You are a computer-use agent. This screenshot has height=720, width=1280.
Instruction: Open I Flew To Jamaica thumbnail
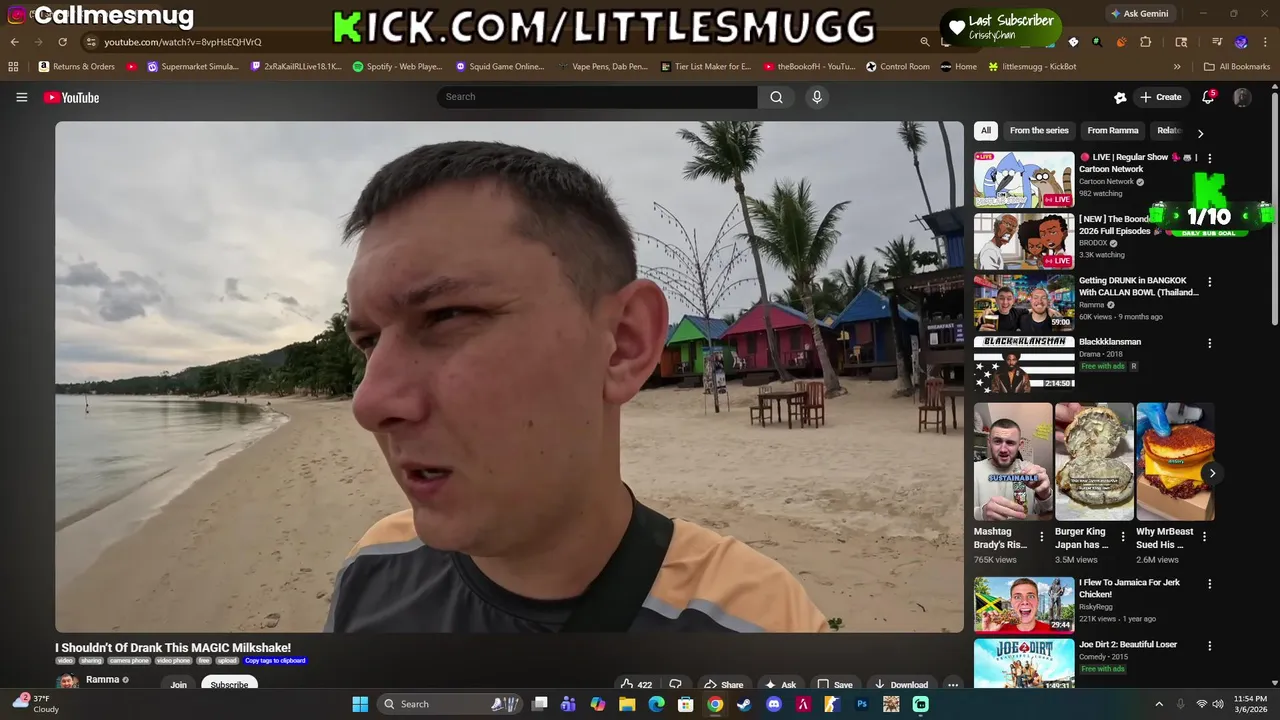[1024, 605]
